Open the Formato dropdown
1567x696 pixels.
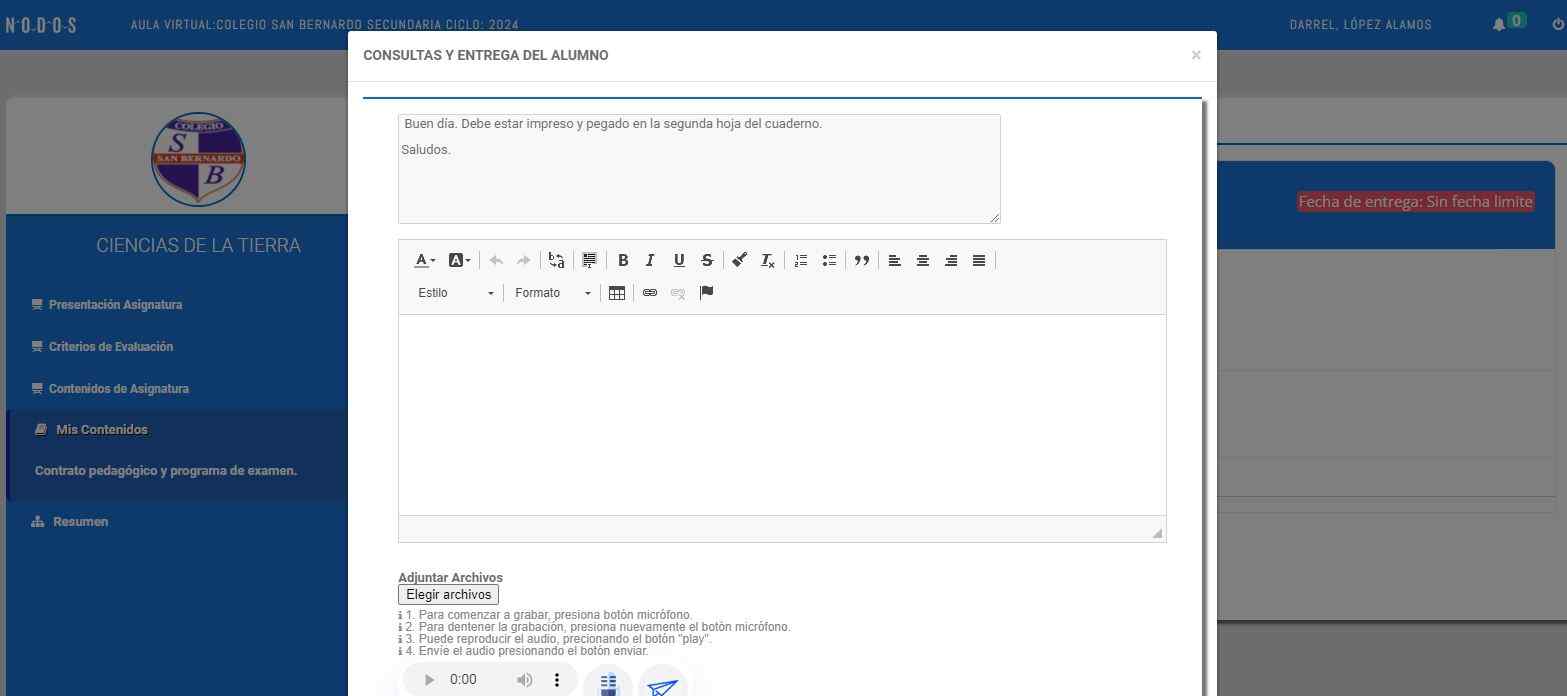(x=552, y=293)
